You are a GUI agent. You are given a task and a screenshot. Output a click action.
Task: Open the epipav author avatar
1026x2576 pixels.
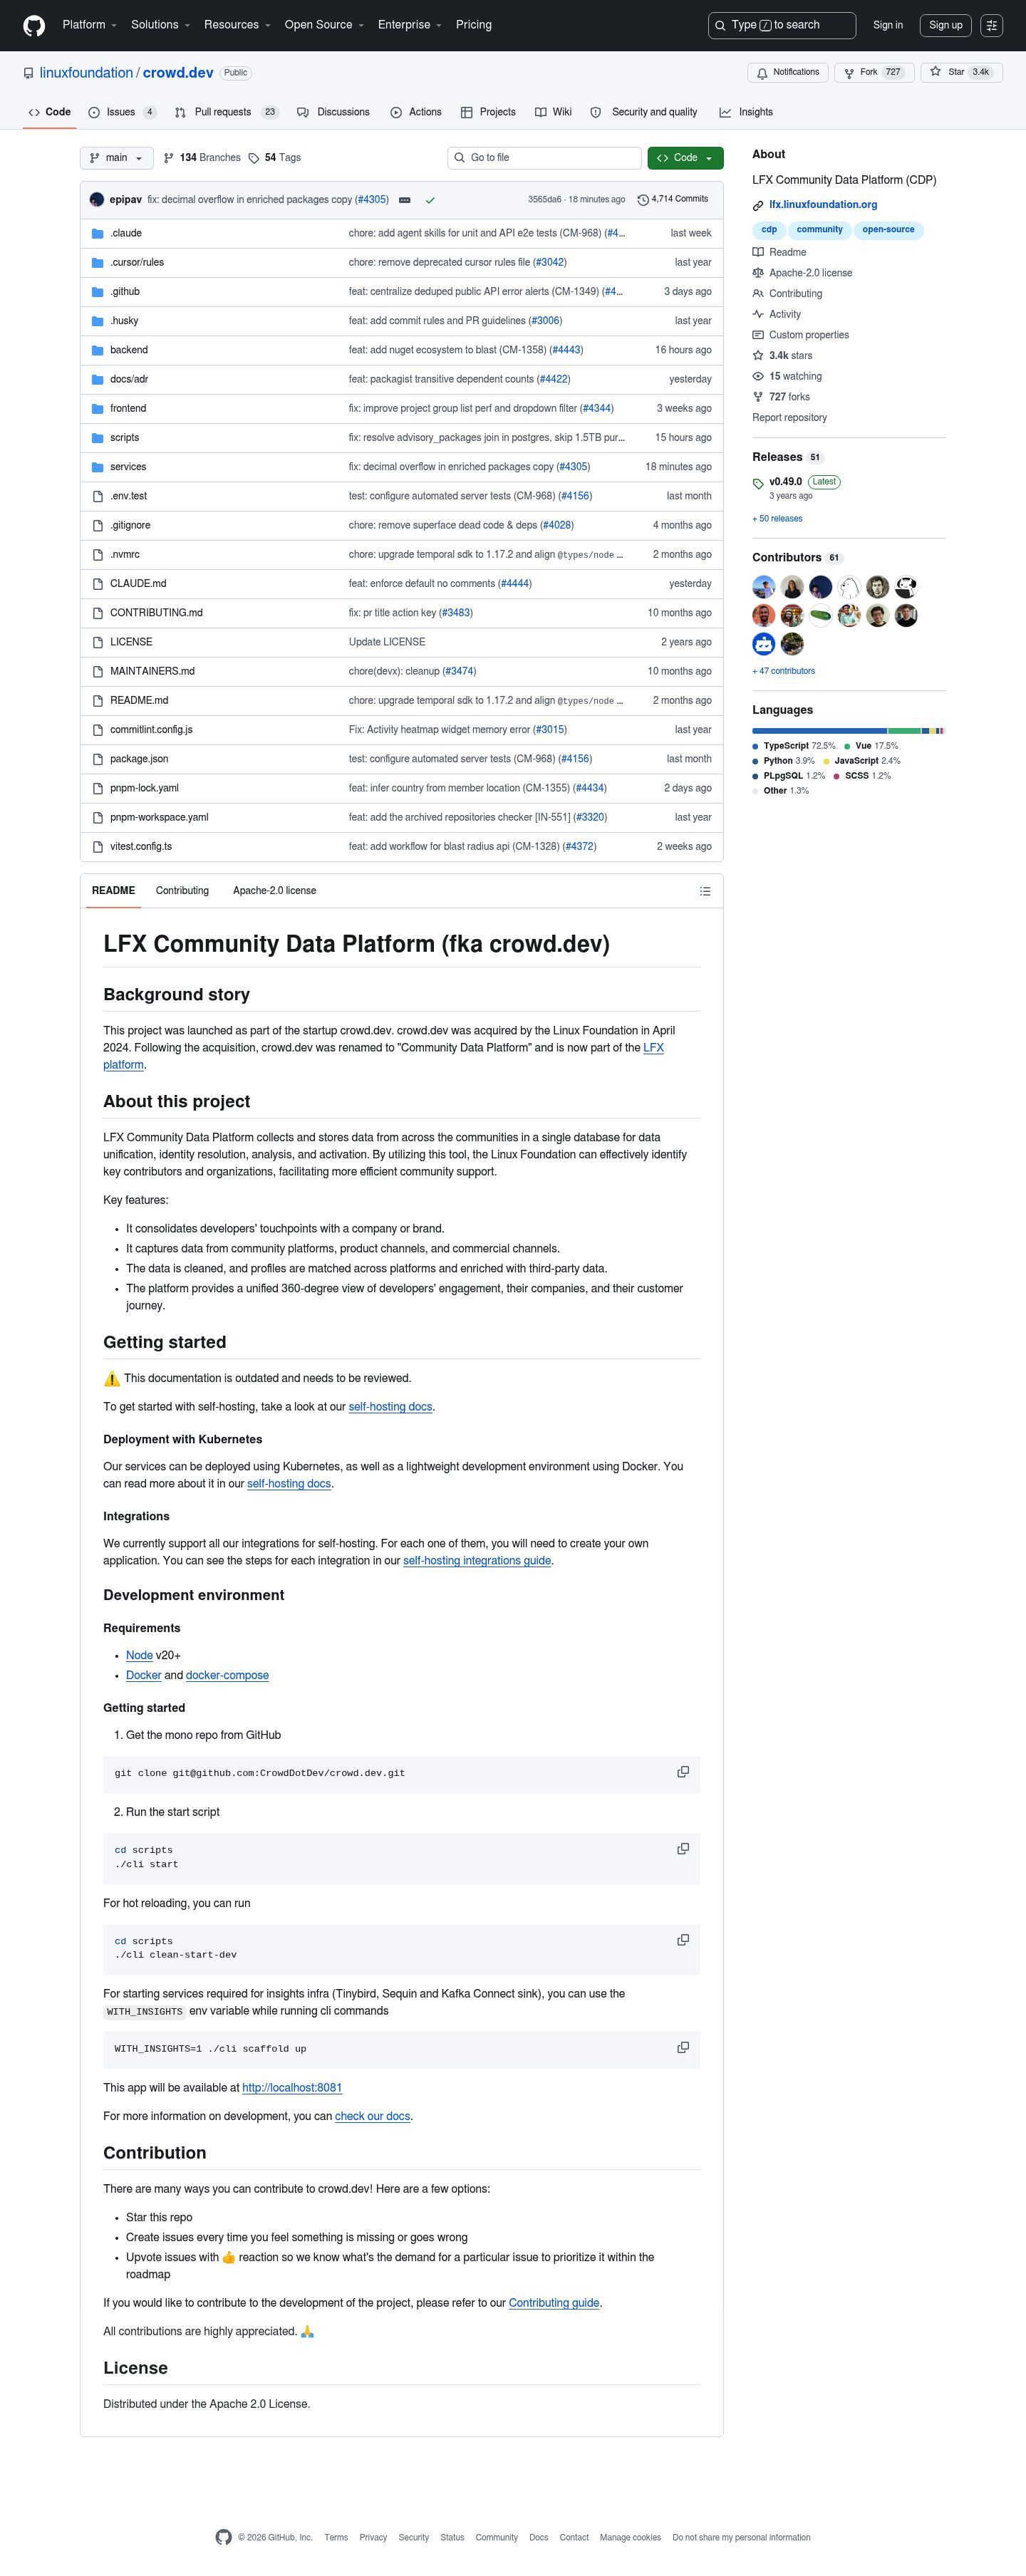pyautogui.click(x=97, y=200)
